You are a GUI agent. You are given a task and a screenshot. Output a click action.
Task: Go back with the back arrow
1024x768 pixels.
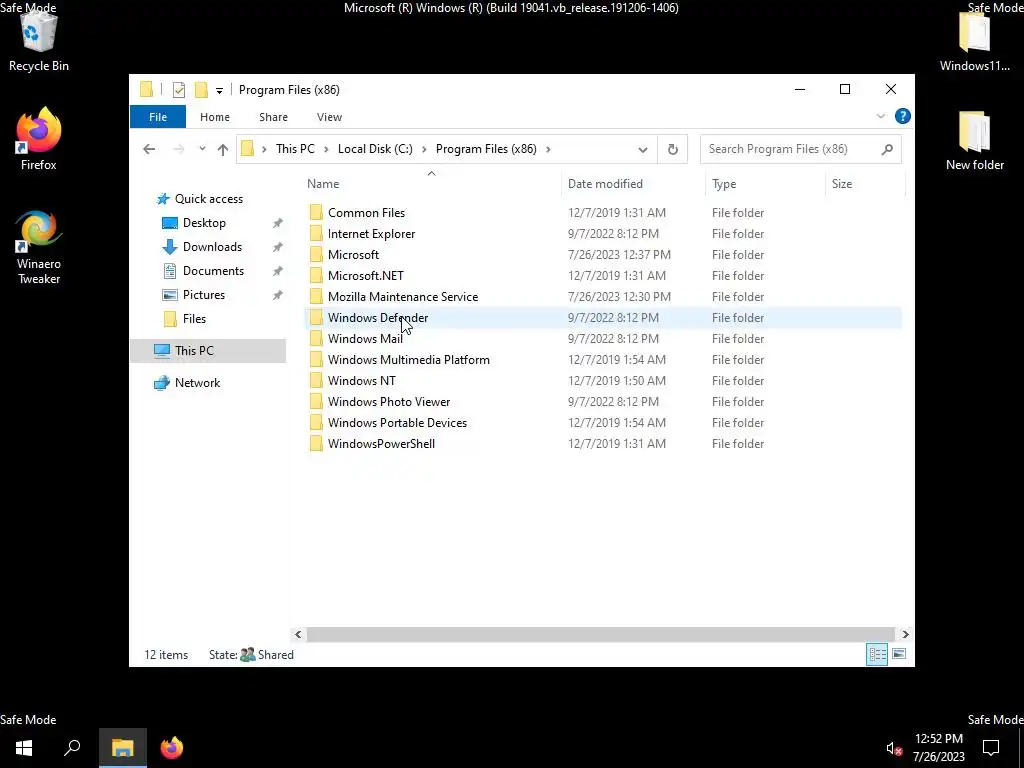[149, 149]
